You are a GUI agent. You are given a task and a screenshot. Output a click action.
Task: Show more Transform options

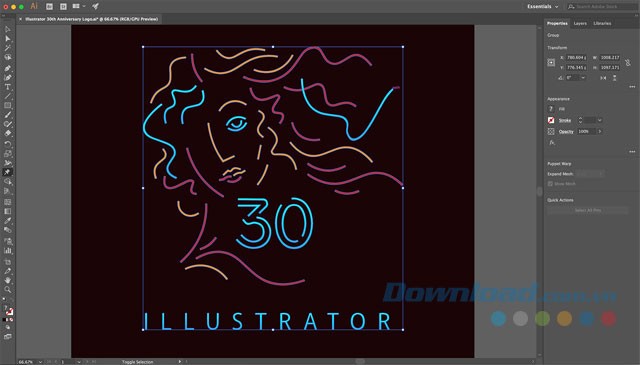pos(632,87)
